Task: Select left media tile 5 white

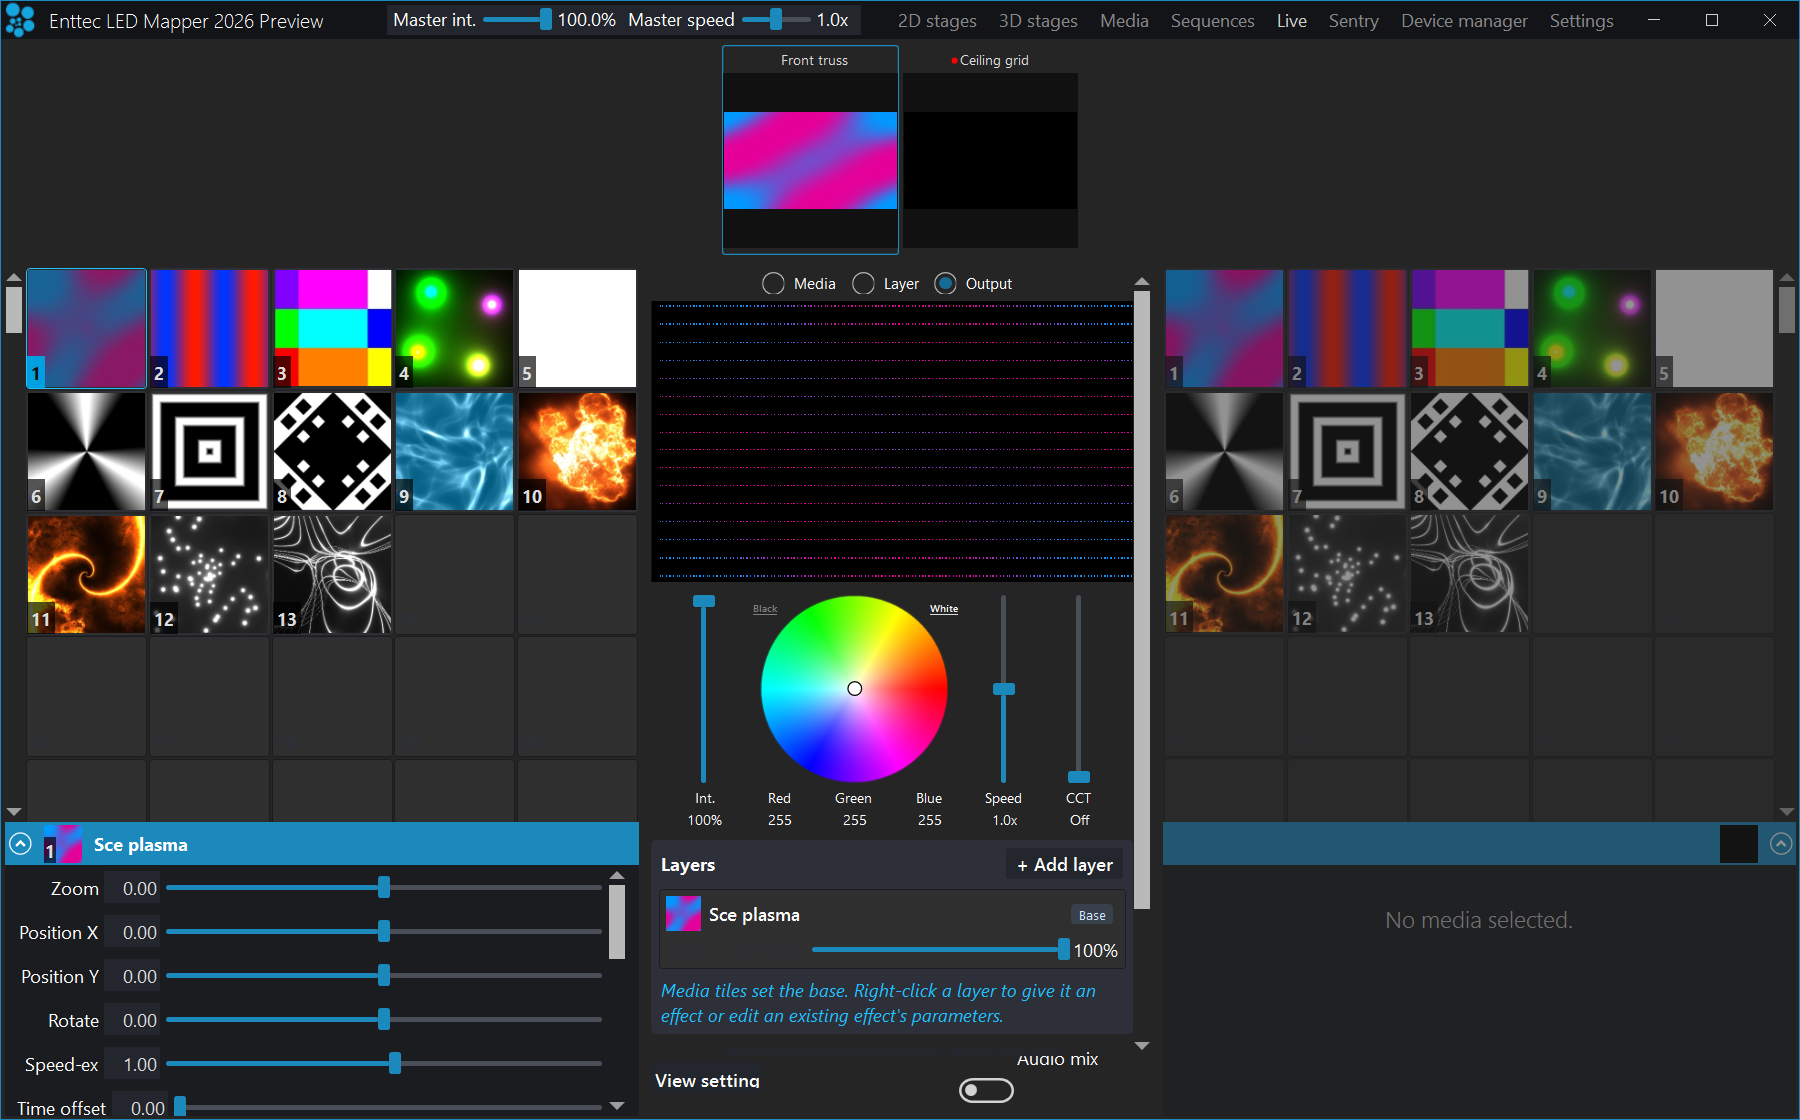Action: click(577, 328)
